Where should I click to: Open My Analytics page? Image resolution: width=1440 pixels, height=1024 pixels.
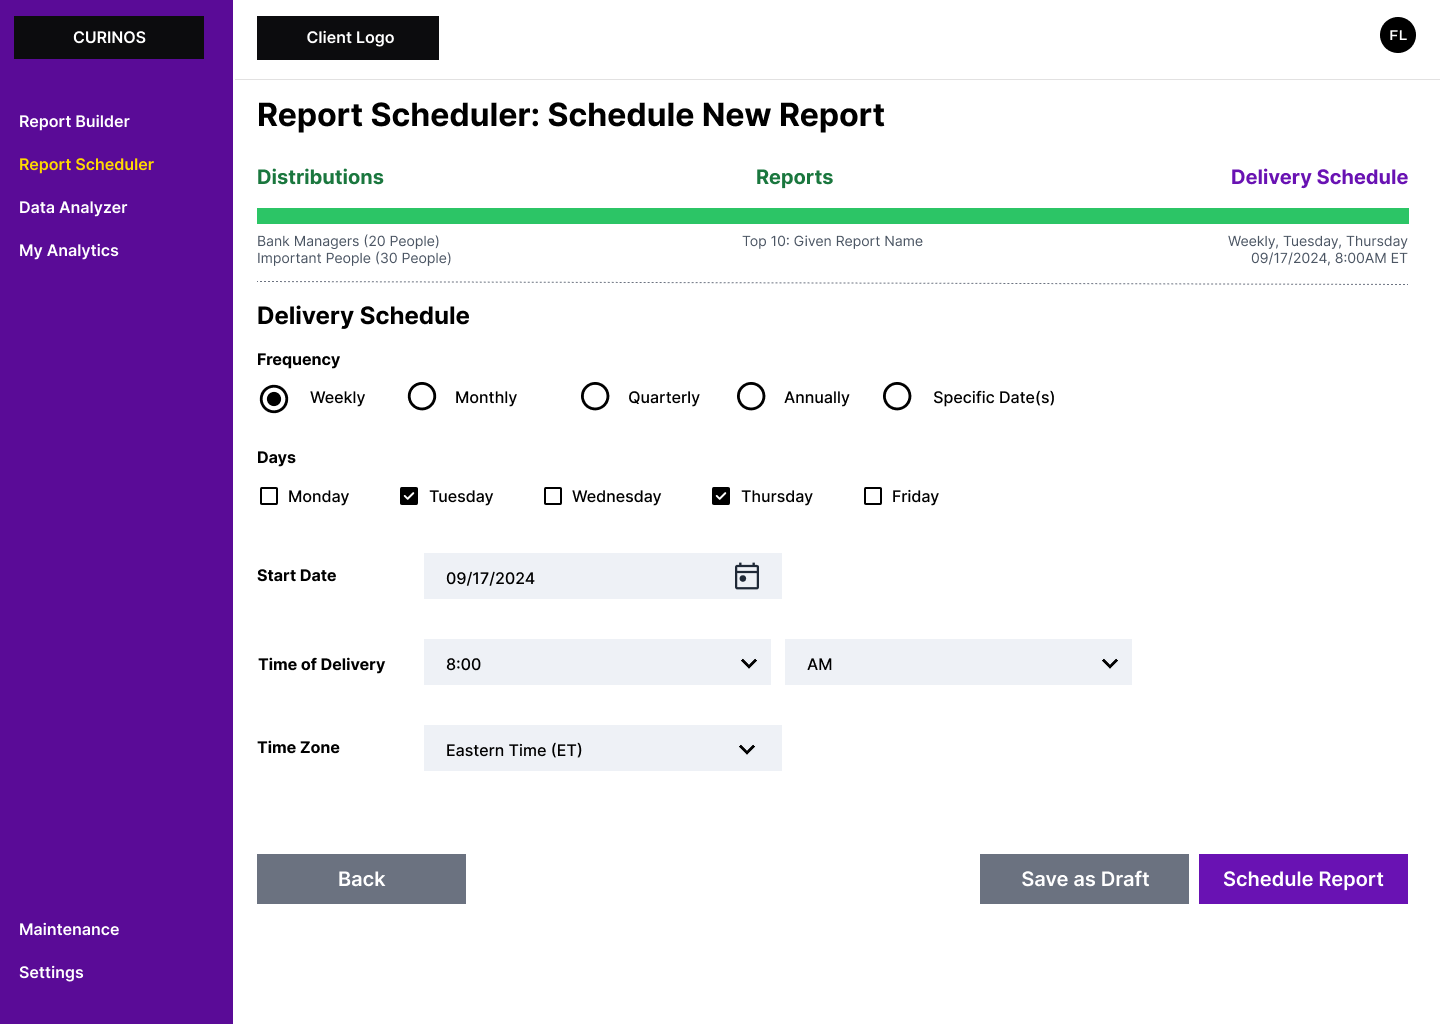69,250
